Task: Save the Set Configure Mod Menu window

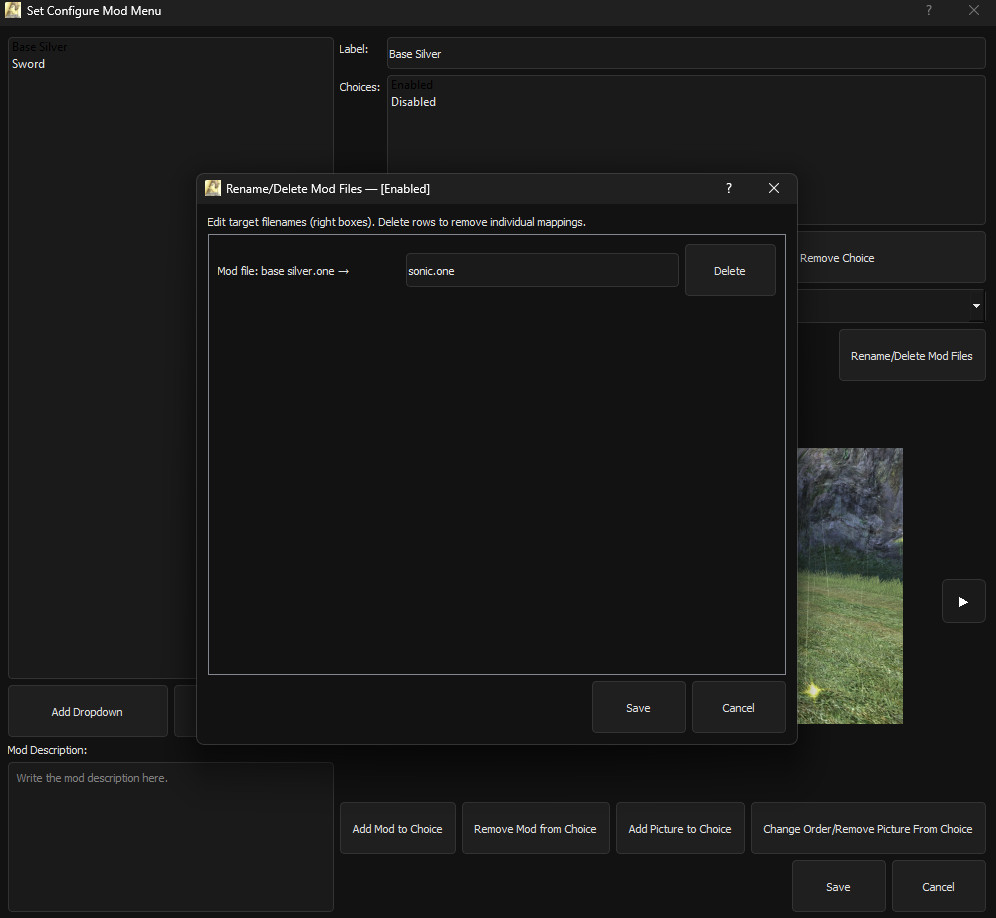Action: click(x=838, y=886)
